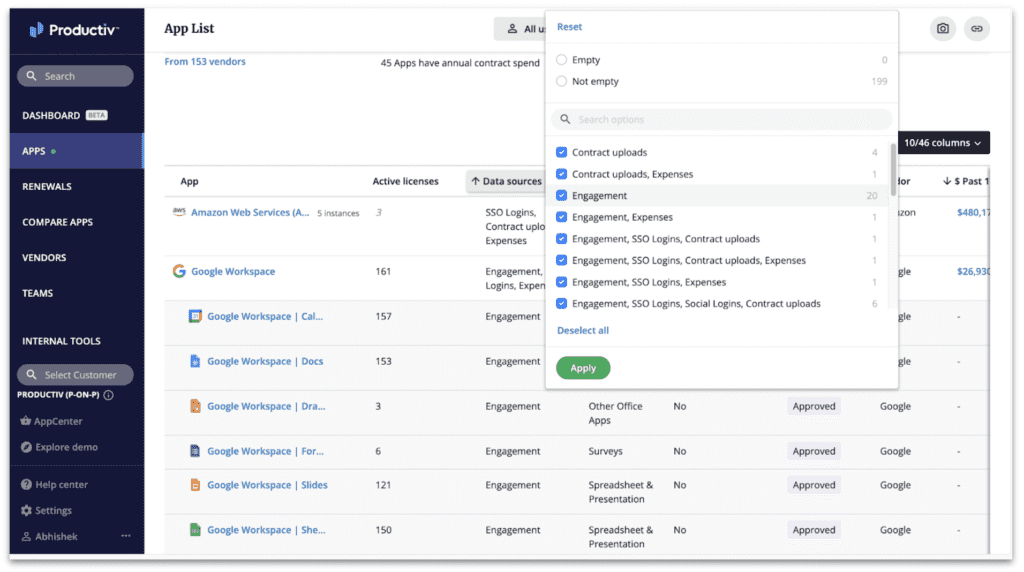Screen dimensions: 1024x572
Task: Uncheck Engagement, SSO Logins, Contract uploads checkbox
Action: (x=561, y=238)
